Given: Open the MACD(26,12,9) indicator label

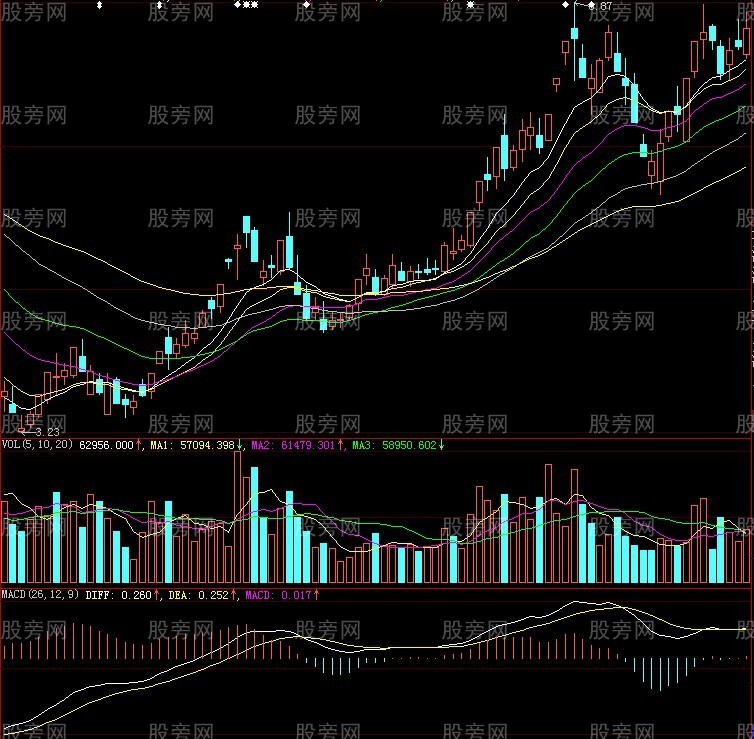Looking at the screenshot, I should pos(40,594).
